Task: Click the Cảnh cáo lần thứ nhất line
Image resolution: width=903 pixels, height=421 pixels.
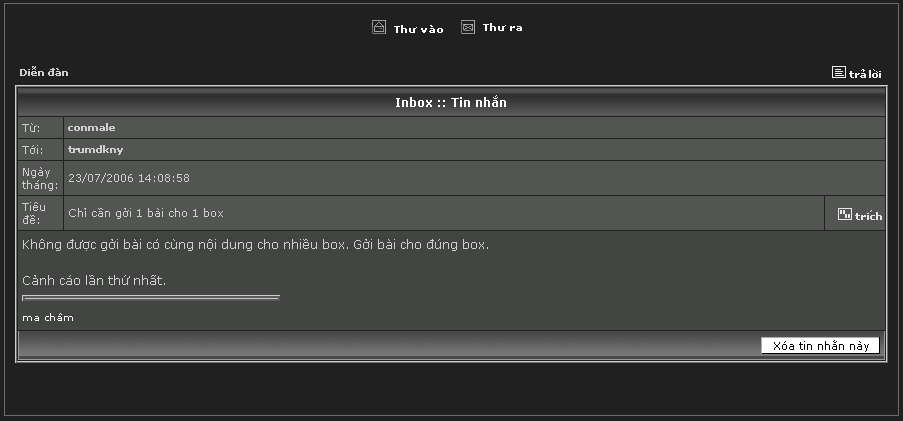Action: [x=94, y=280]
